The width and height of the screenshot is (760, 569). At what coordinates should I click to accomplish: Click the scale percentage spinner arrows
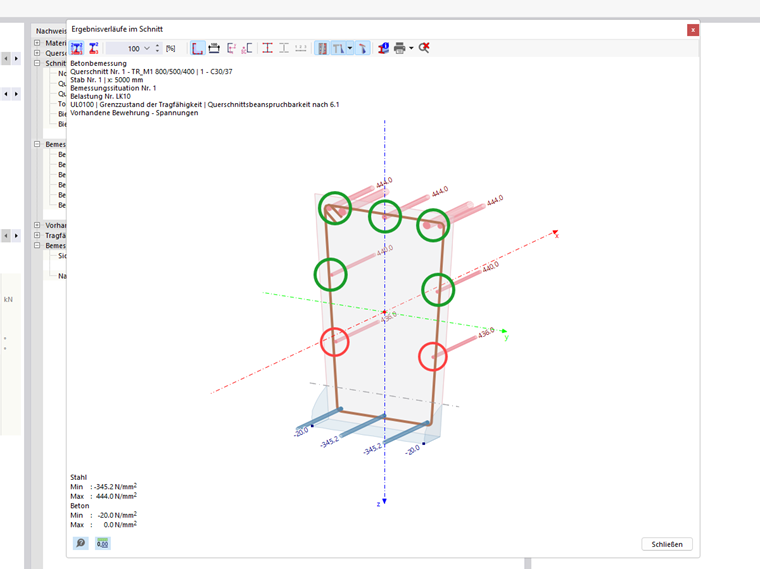158,48
